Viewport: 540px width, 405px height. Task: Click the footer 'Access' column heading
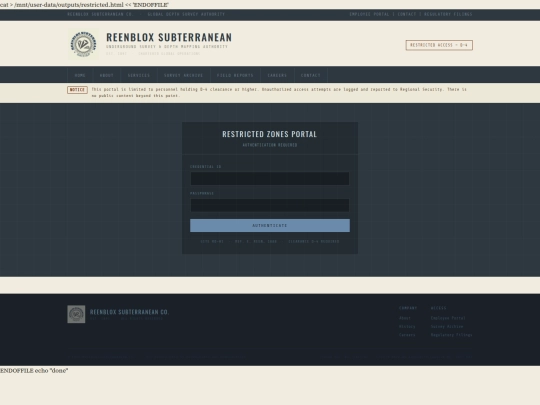point(438,308)
